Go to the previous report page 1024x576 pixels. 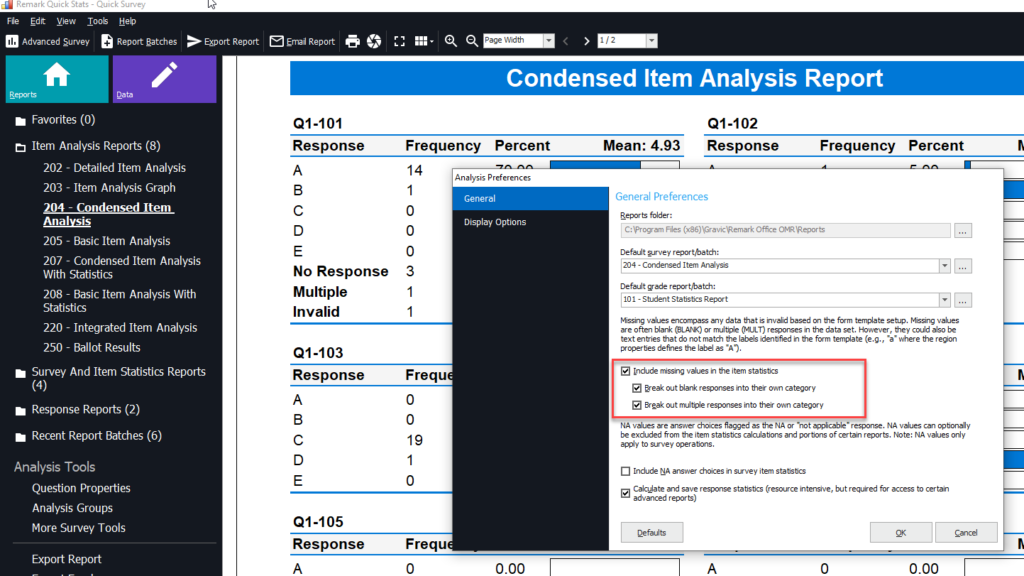tap(566, 41)
